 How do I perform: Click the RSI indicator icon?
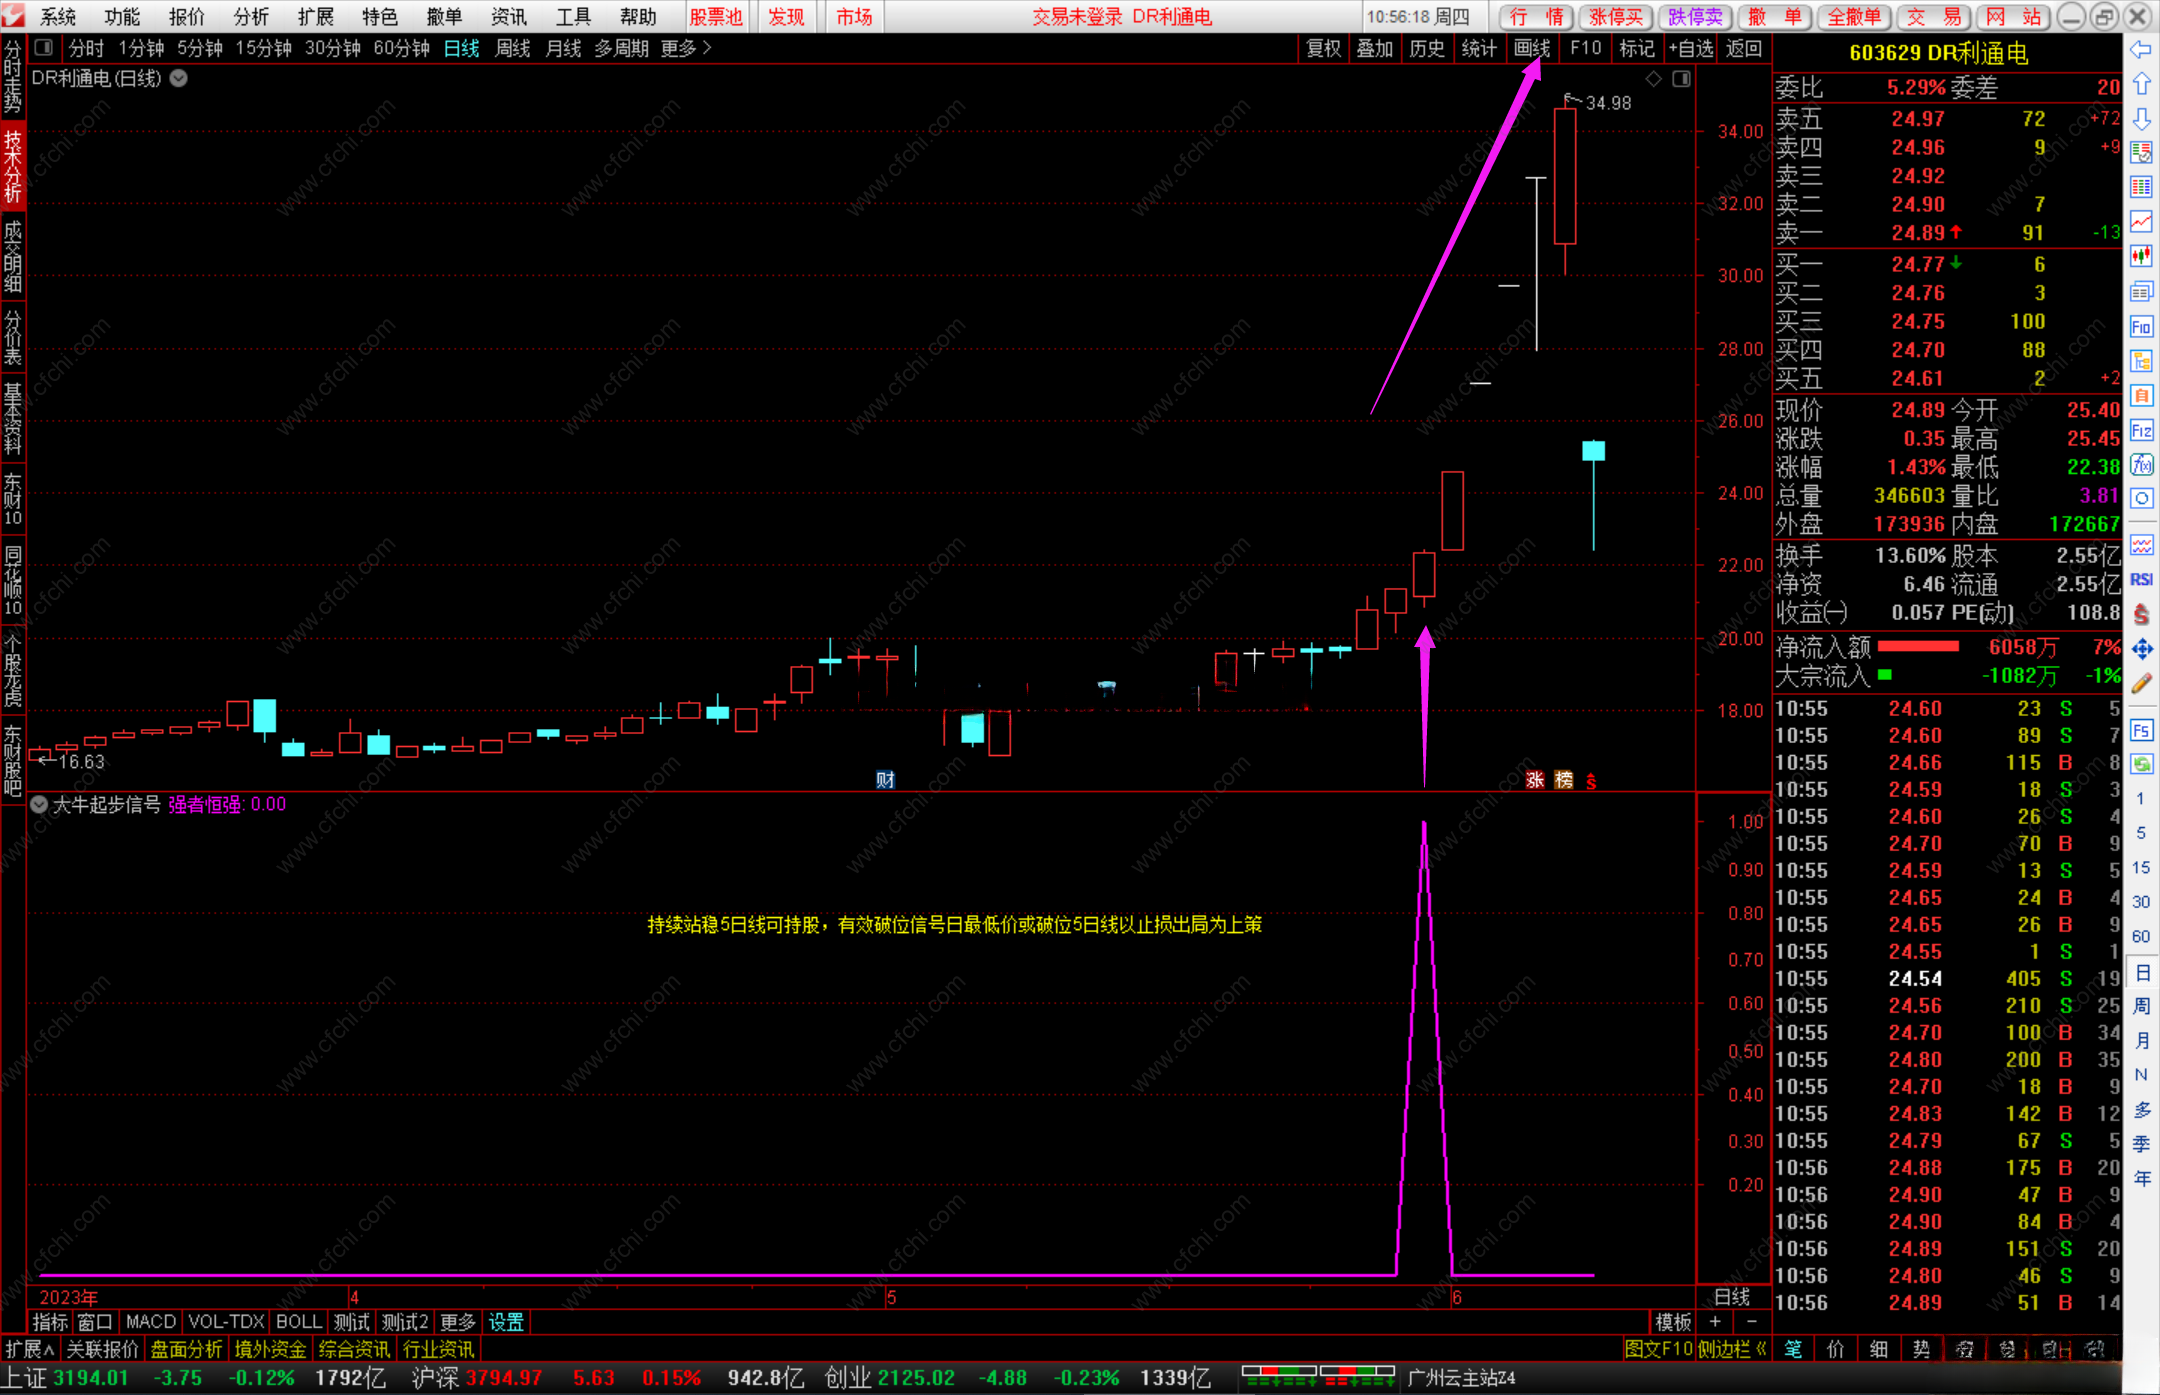(x=2140, y=580)
